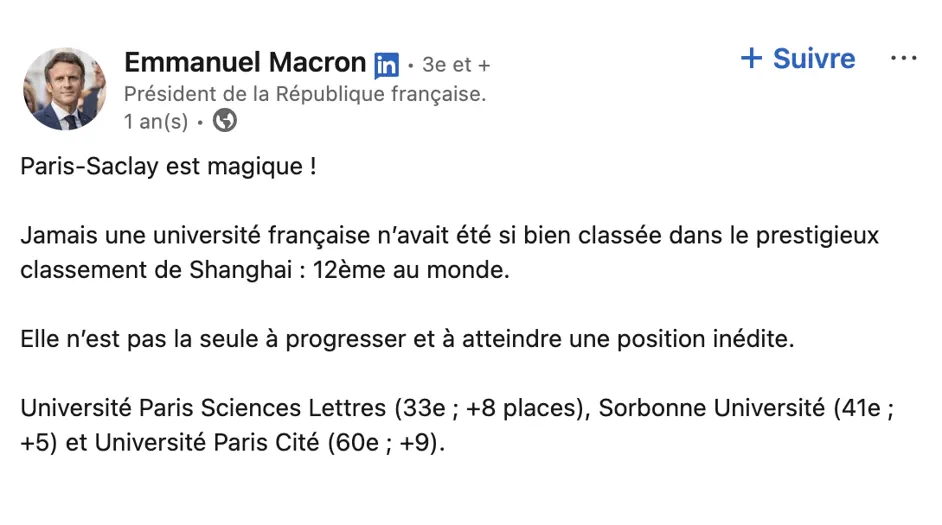Click the Emmanuel Macron author name
The height and width of the screenshot is (525, 942).
[x=245, y=62]
